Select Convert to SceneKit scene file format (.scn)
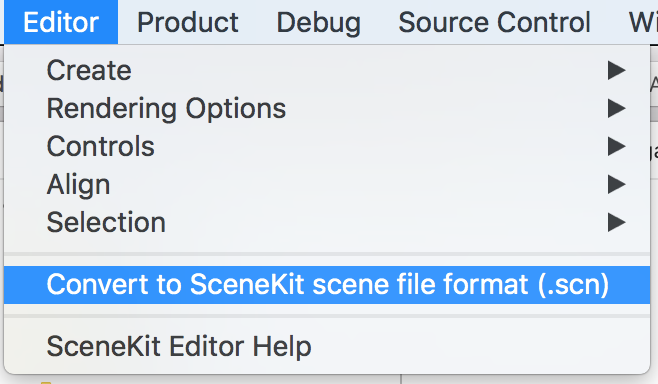The image size is (658, 384). click(327, 285)
